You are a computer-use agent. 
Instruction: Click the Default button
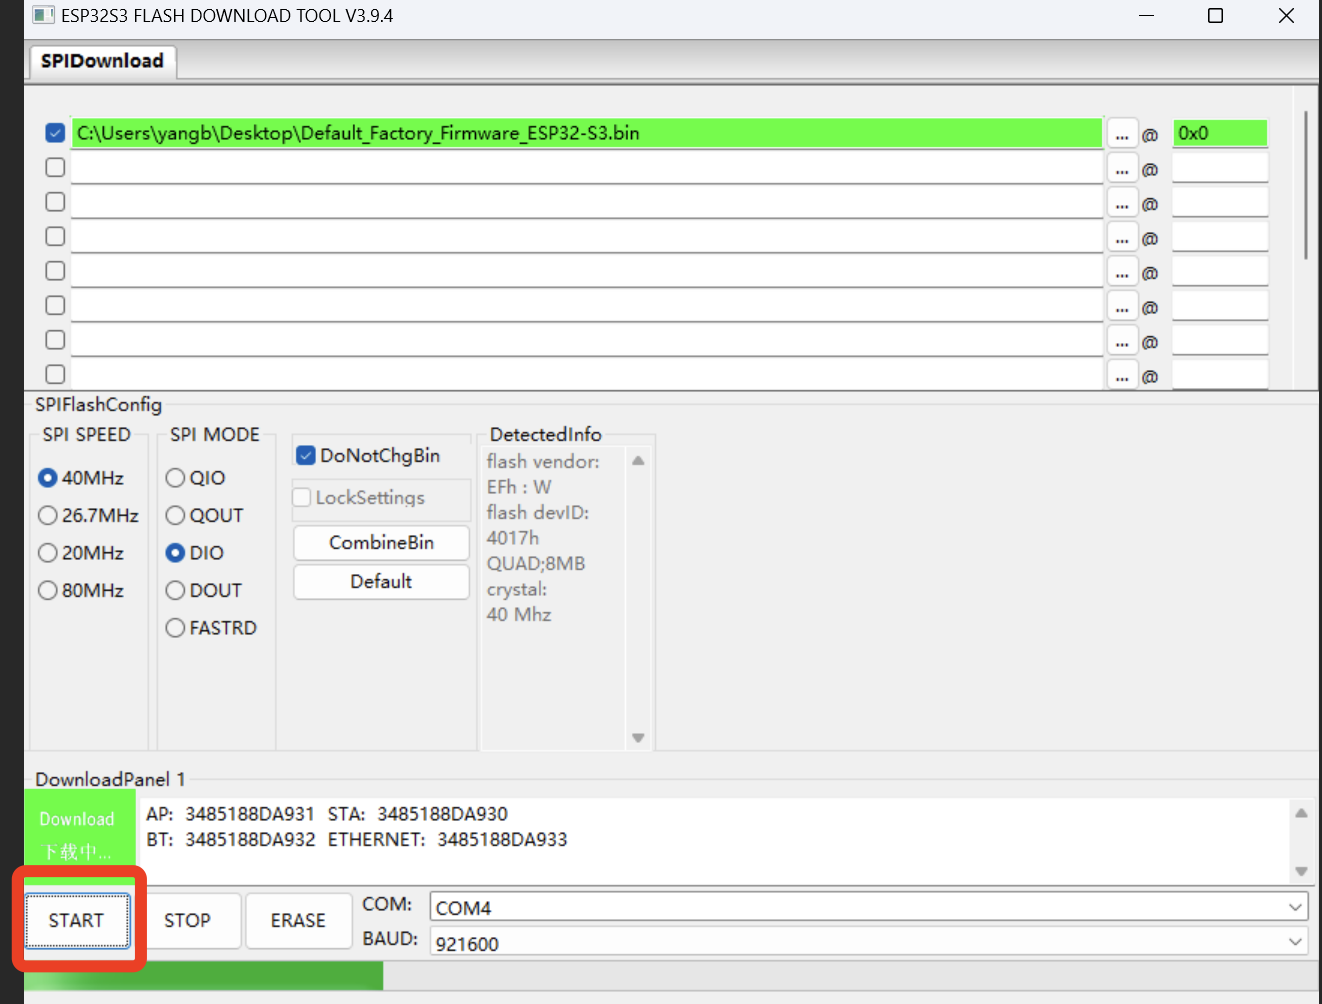(x=381, y=582)
